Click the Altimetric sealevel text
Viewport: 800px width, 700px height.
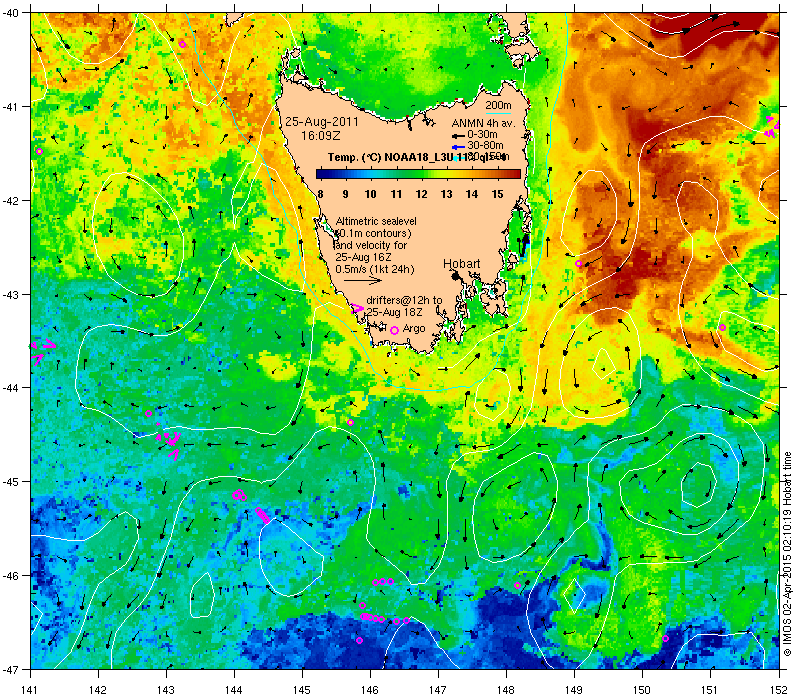(376, 221)
